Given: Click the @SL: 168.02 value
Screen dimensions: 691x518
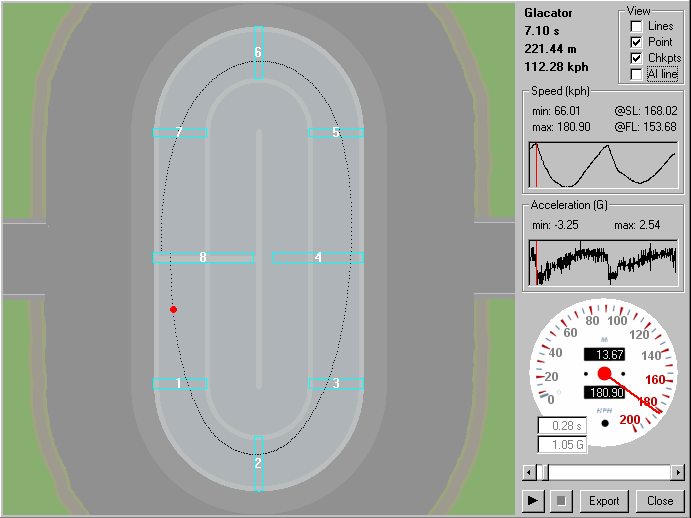Looking at the screenshot, I should (646, 111).
